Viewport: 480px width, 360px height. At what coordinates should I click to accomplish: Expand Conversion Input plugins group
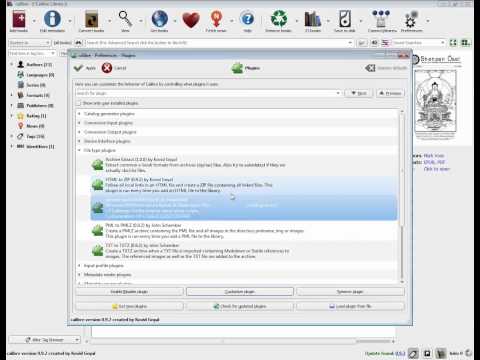80,123
